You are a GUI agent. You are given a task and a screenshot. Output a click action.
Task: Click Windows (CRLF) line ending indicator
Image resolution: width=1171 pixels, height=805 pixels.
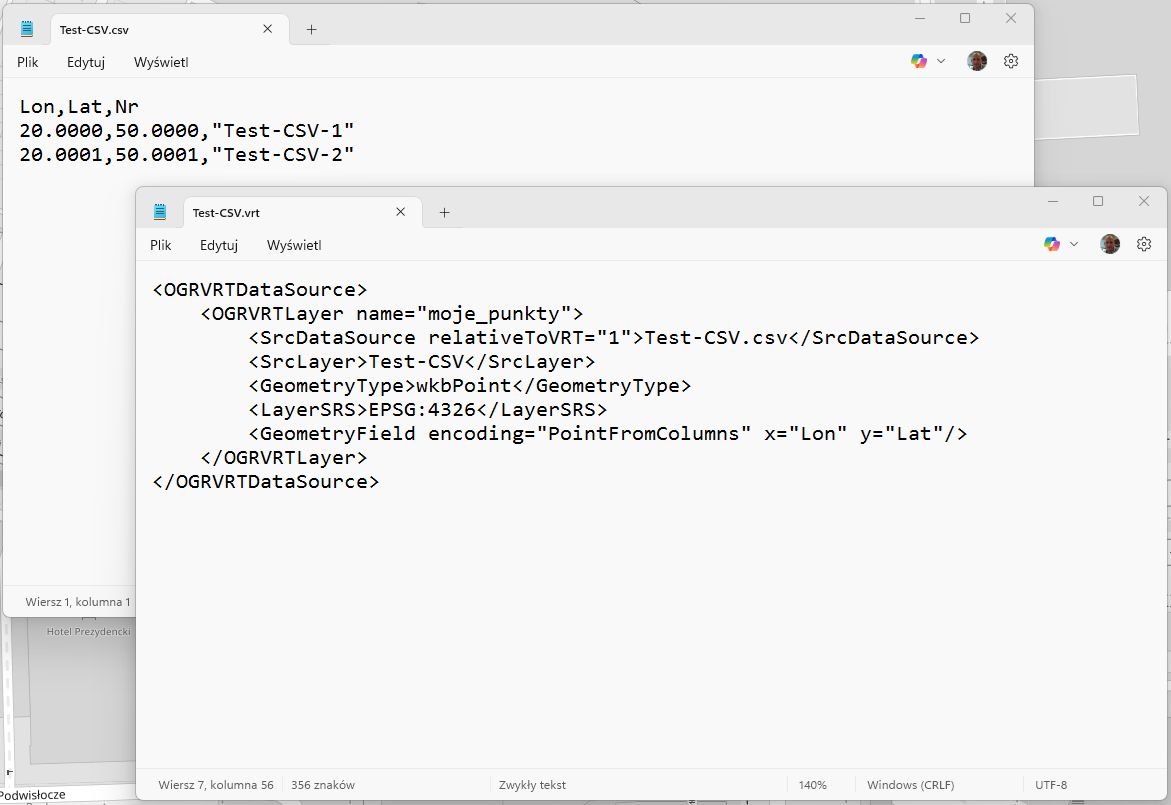click(x=906, y=785)
